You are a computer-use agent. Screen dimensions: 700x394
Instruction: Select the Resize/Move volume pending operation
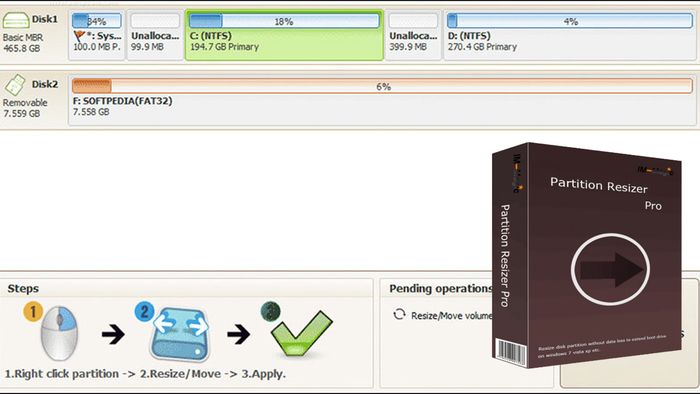point(442,315)
